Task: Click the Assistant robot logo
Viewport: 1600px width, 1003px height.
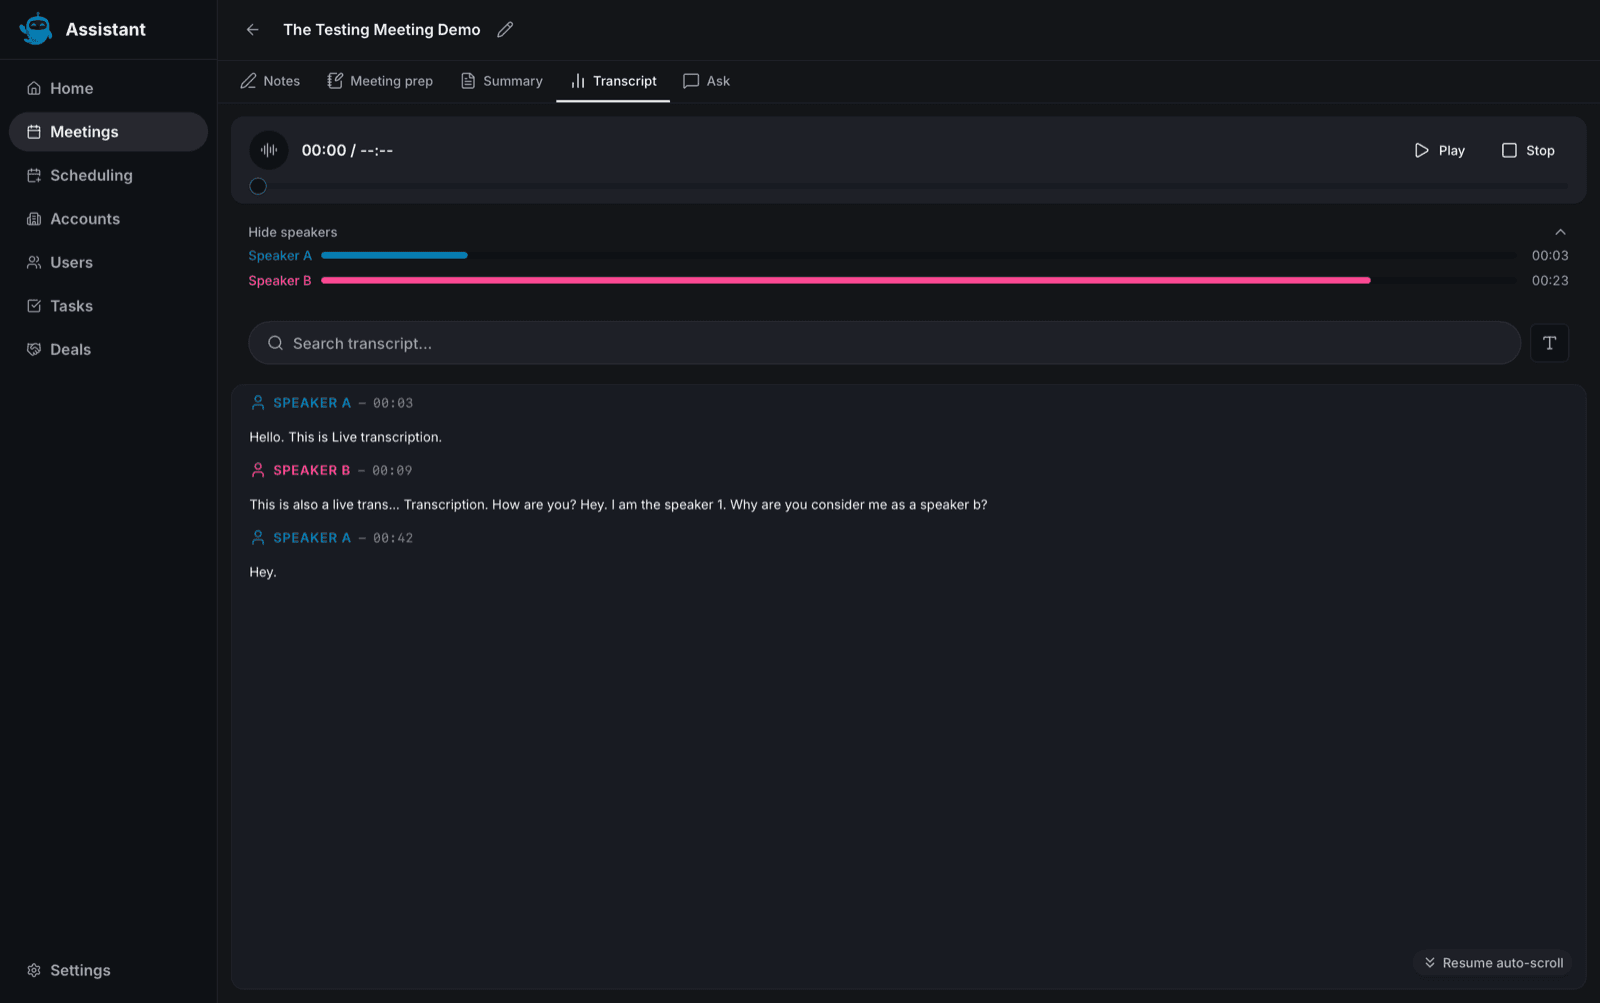Action: coord(36,29)
